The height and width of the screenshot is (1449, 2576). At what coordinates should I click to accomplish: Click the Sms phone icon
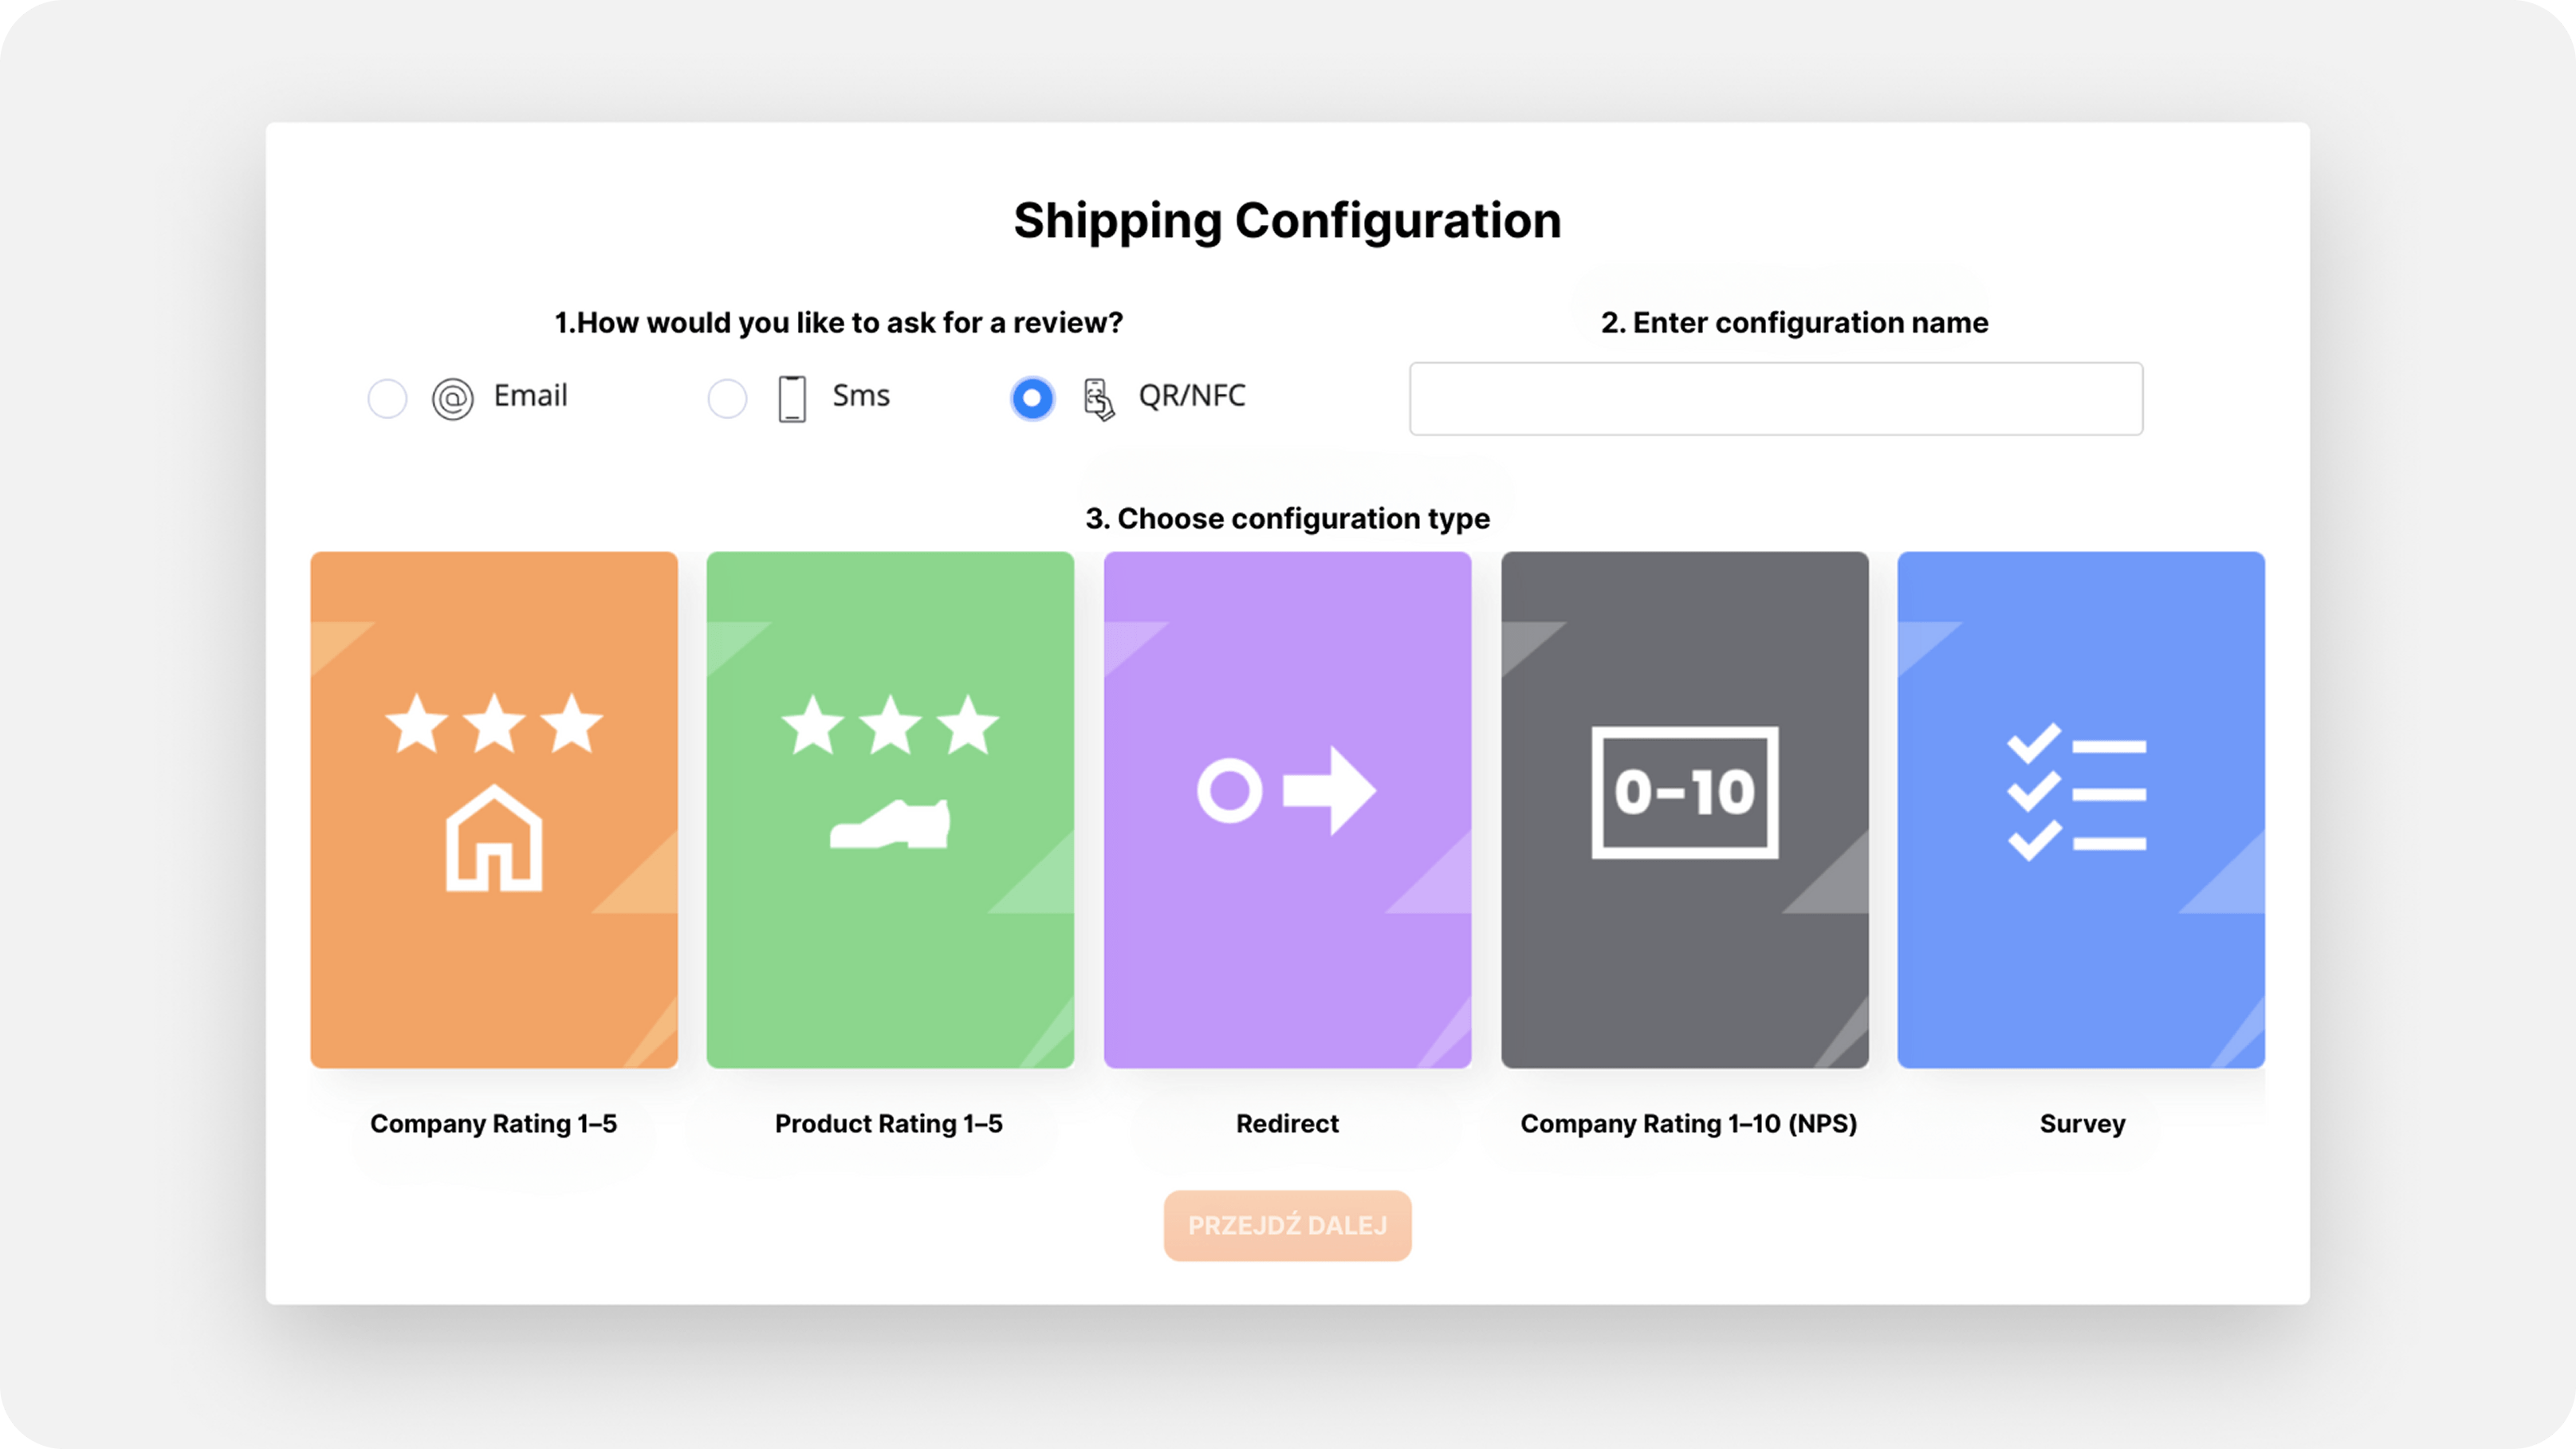[792, 398]
